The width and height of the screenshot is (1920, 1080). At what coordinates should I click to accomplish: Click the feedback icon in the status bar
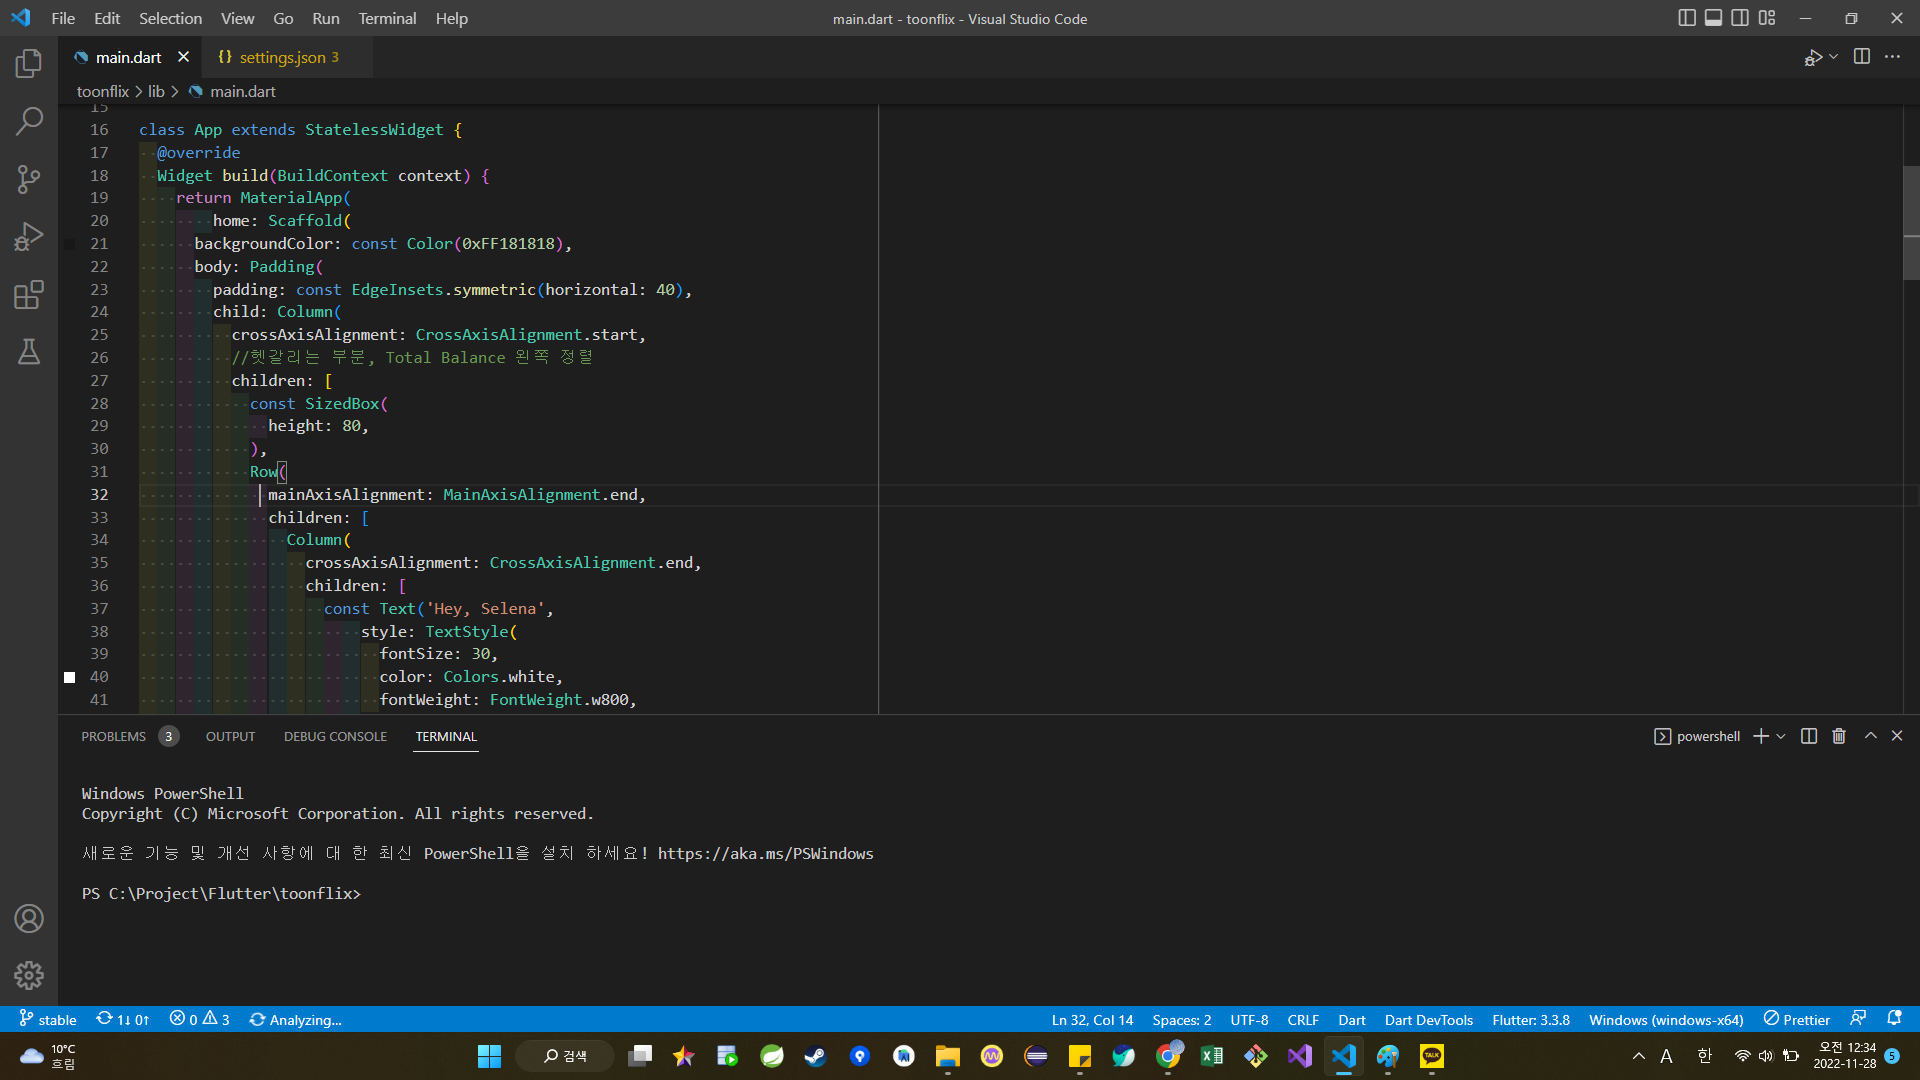tap(1858, 1019)
